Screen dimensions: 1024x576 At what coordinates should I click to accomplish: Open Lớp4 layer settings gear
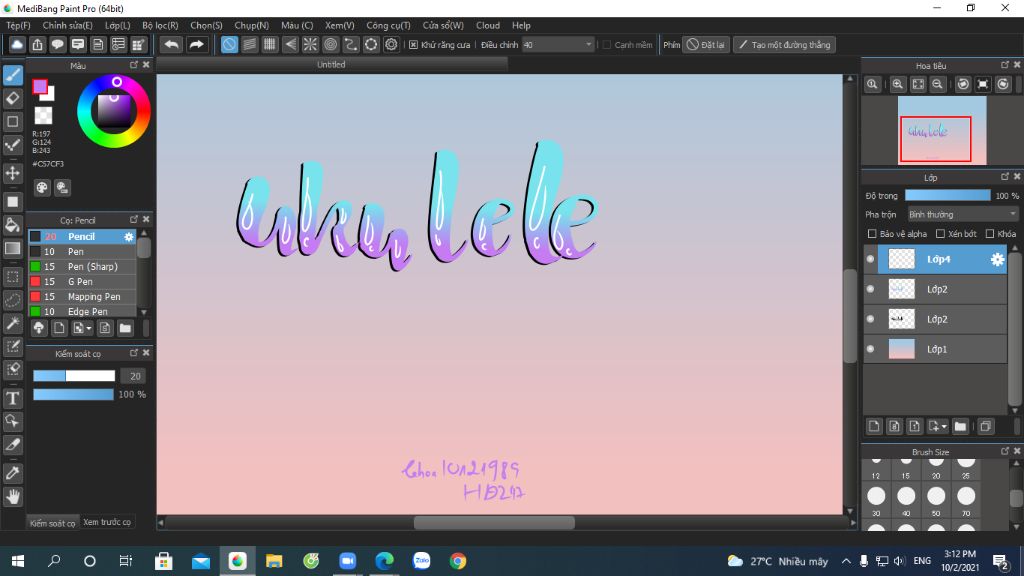pos(997,259)
